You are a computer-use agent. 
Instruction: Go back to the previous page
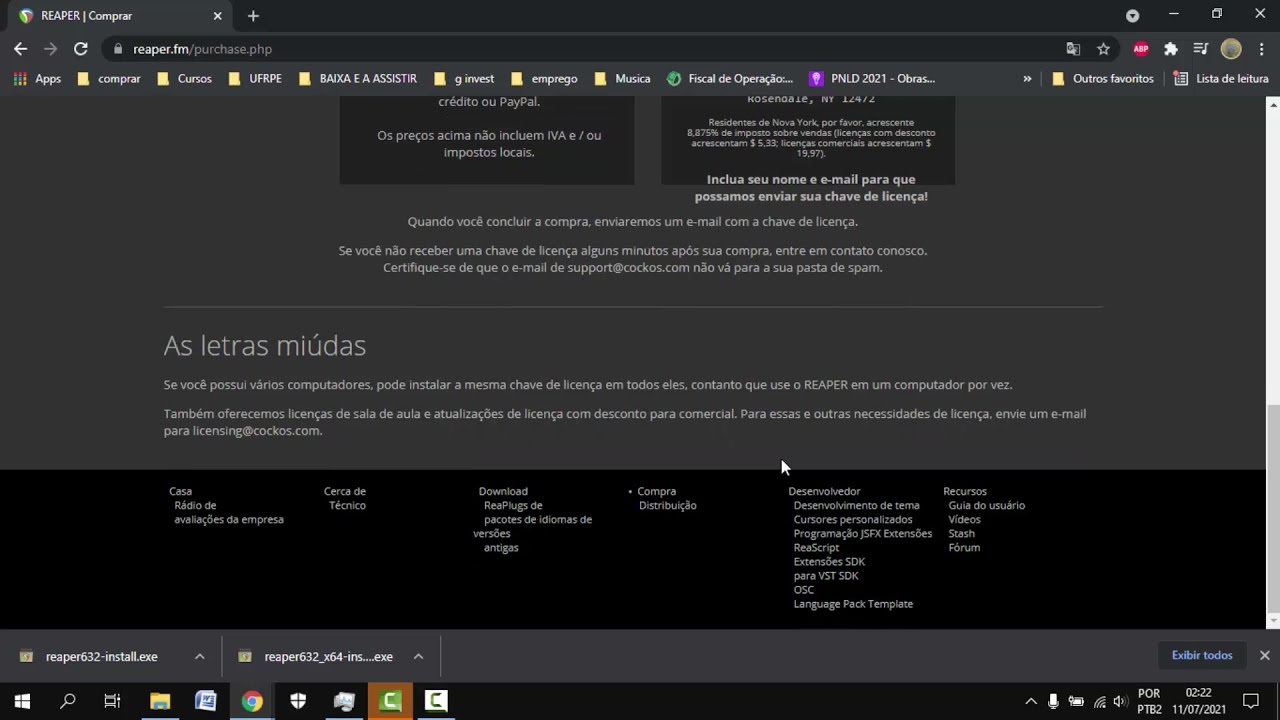pyautogui.click(x=20, y=48)
